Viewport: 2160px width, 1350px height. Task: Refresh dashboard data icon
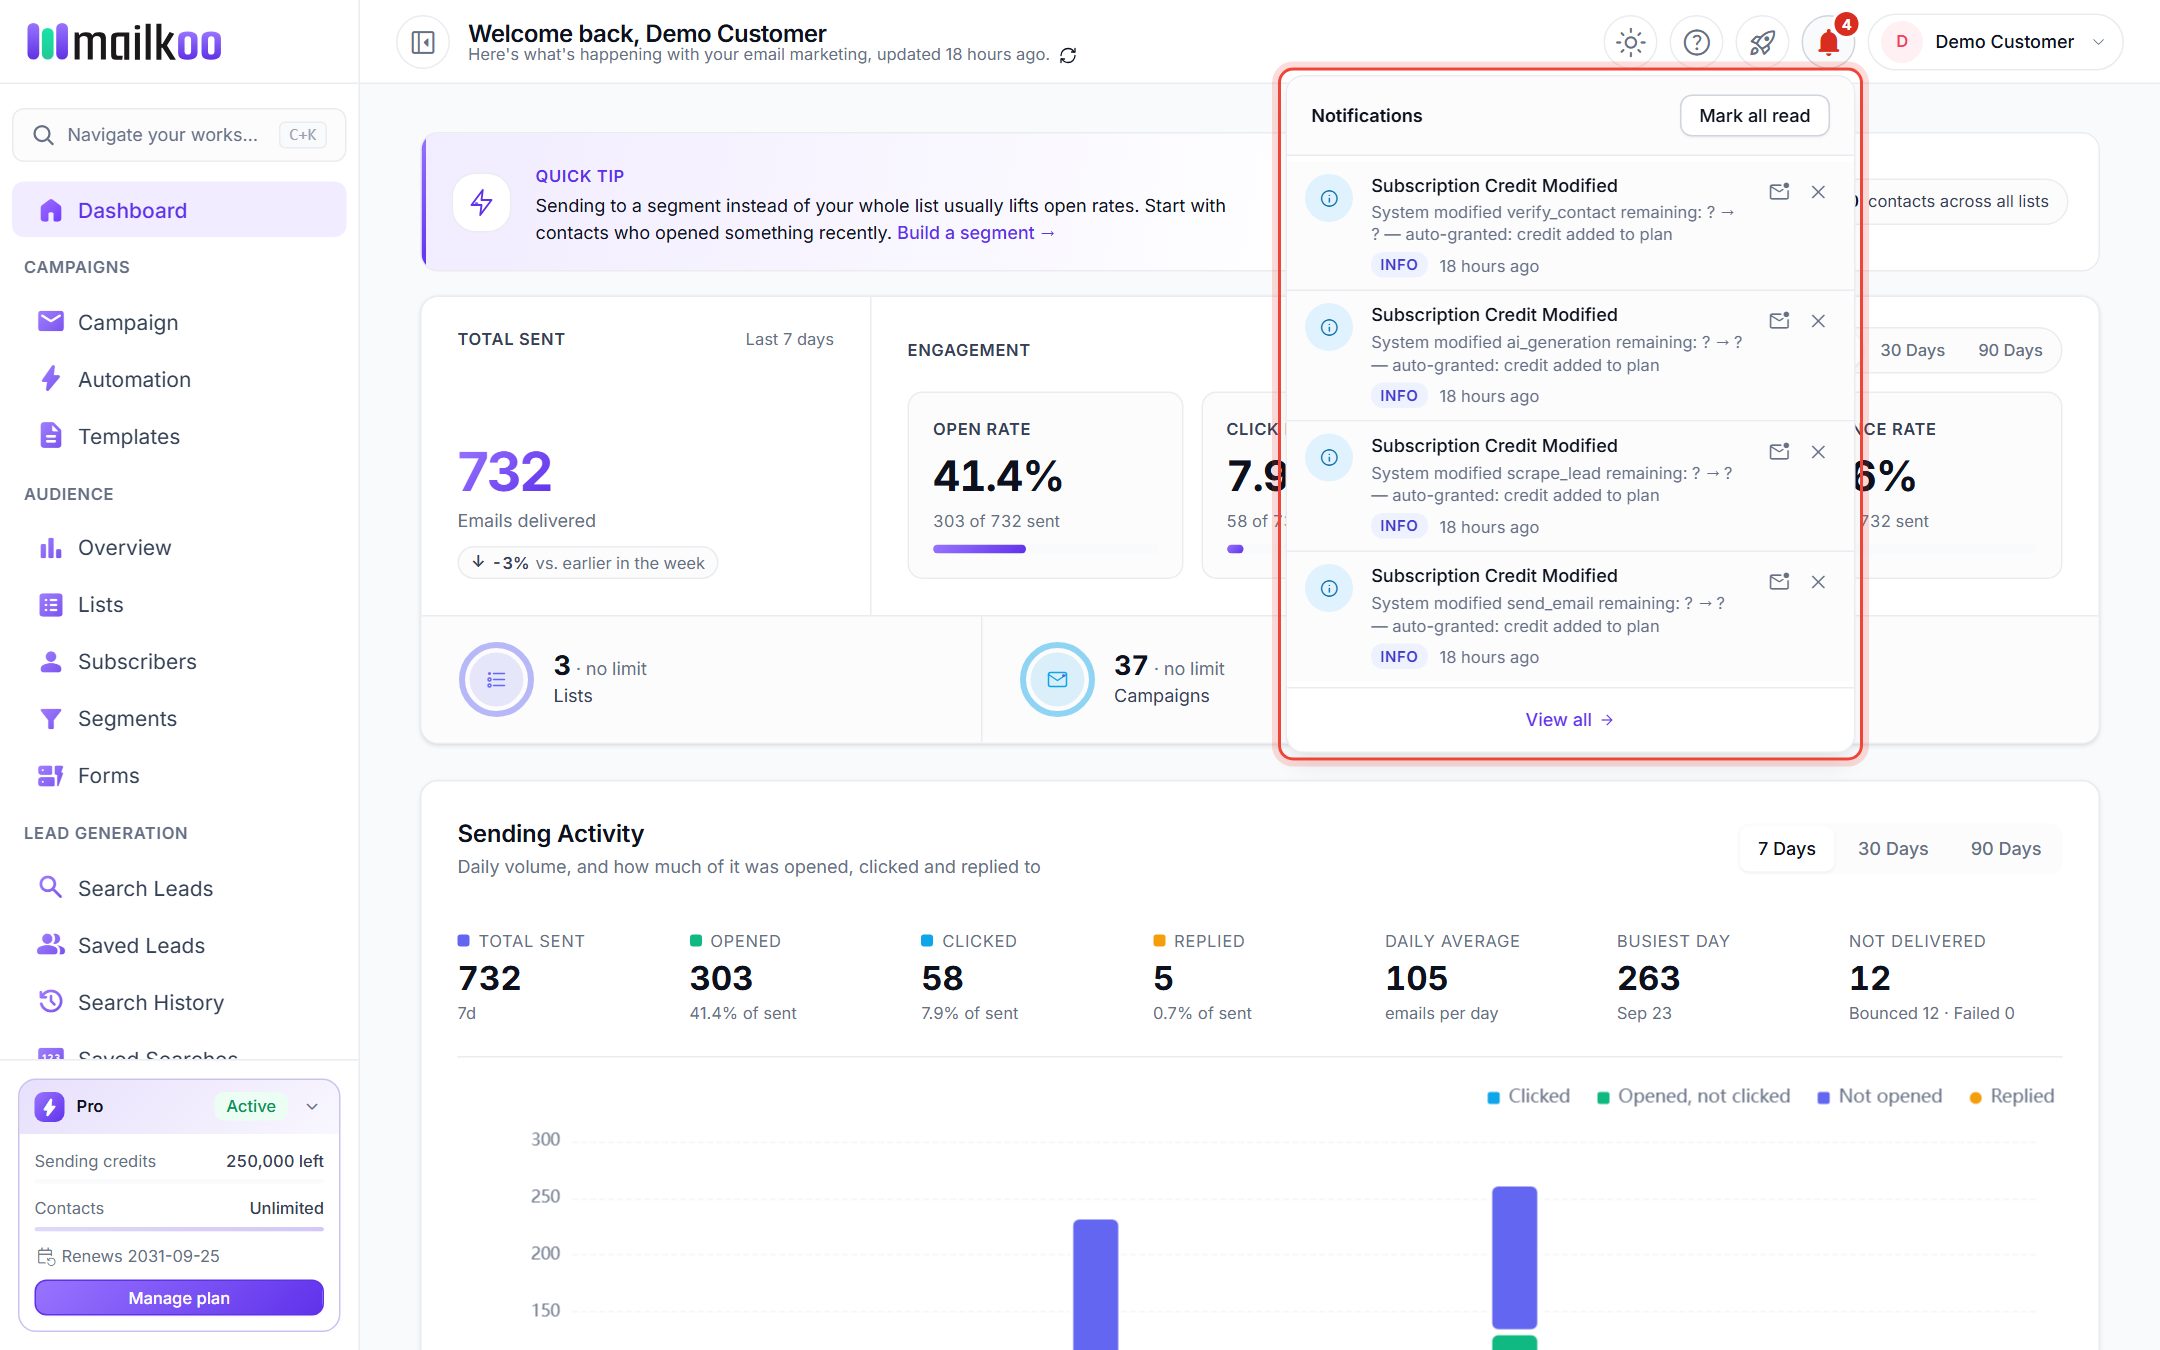pos(1068,55)
